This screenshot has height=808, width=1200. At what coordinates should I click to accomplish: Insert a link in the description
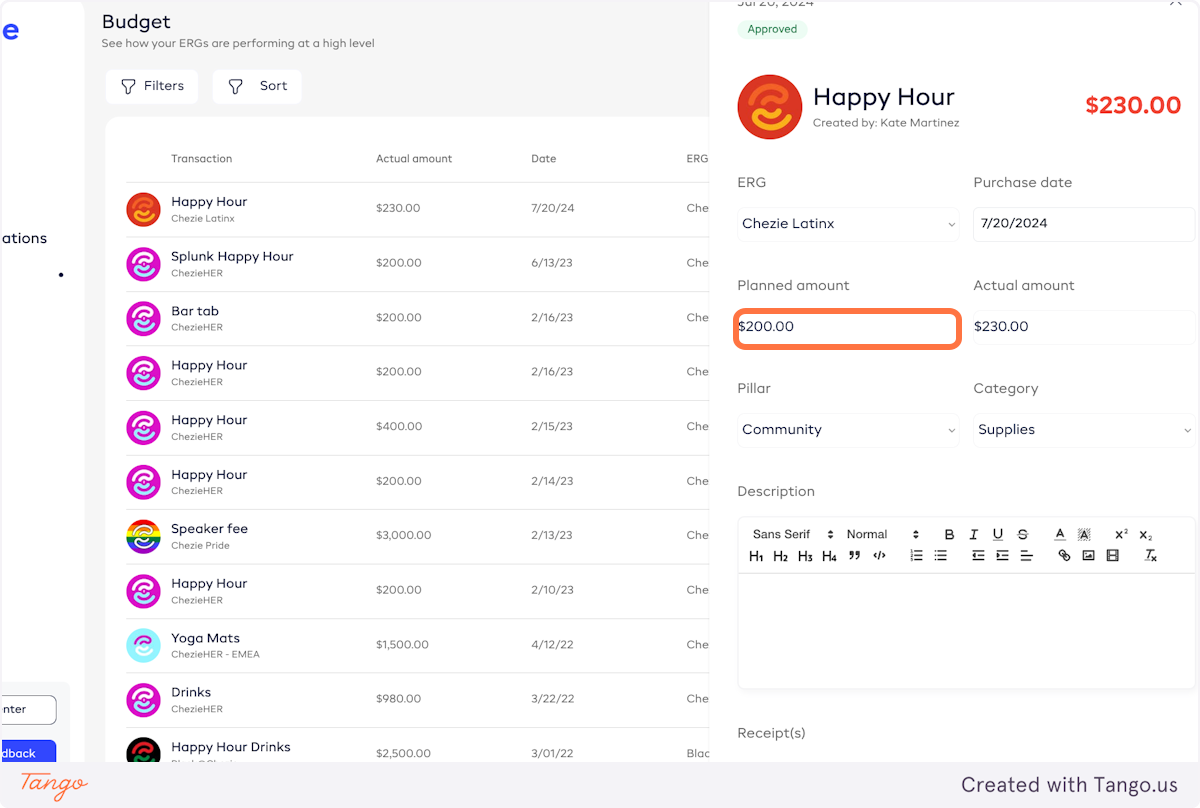pyautogui.click(x=1064, y=556)
